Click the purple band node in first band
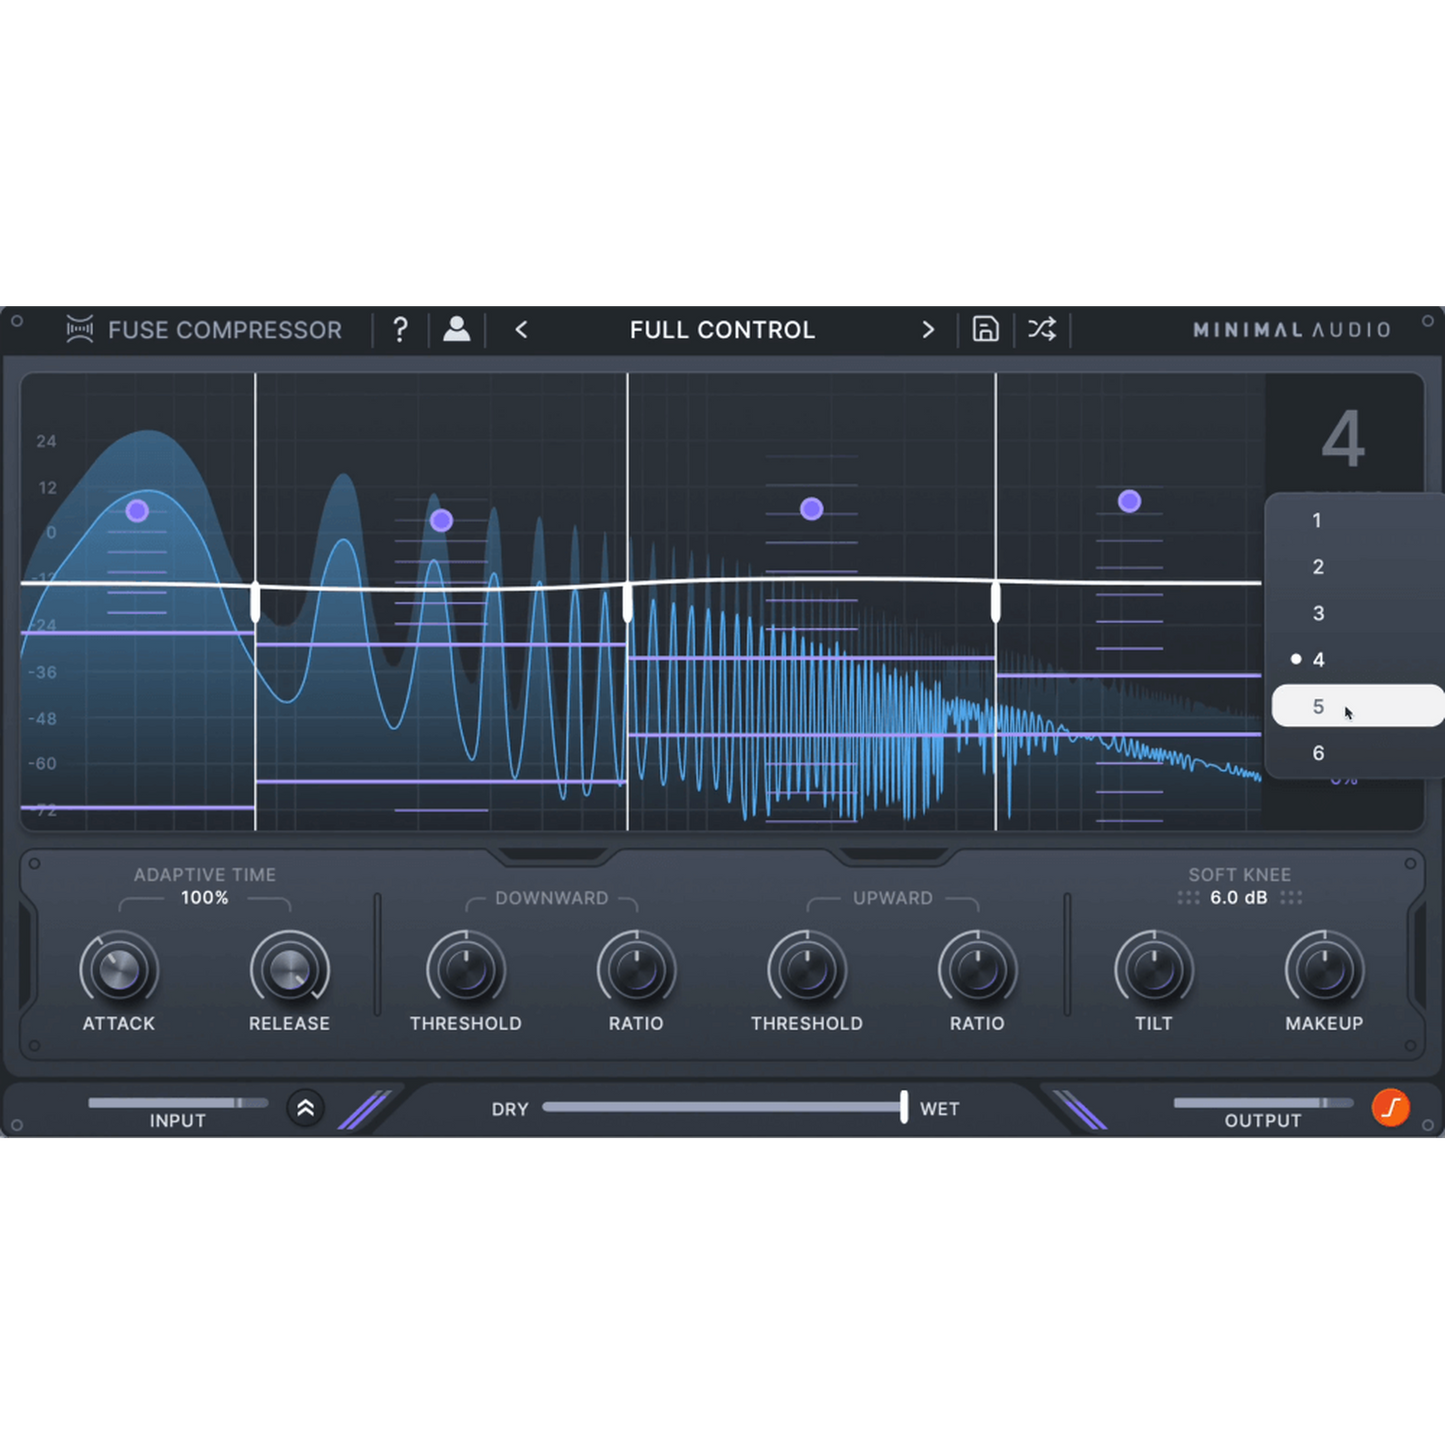This screenshot has height=1445, width=1445. [x=137, y=511]
